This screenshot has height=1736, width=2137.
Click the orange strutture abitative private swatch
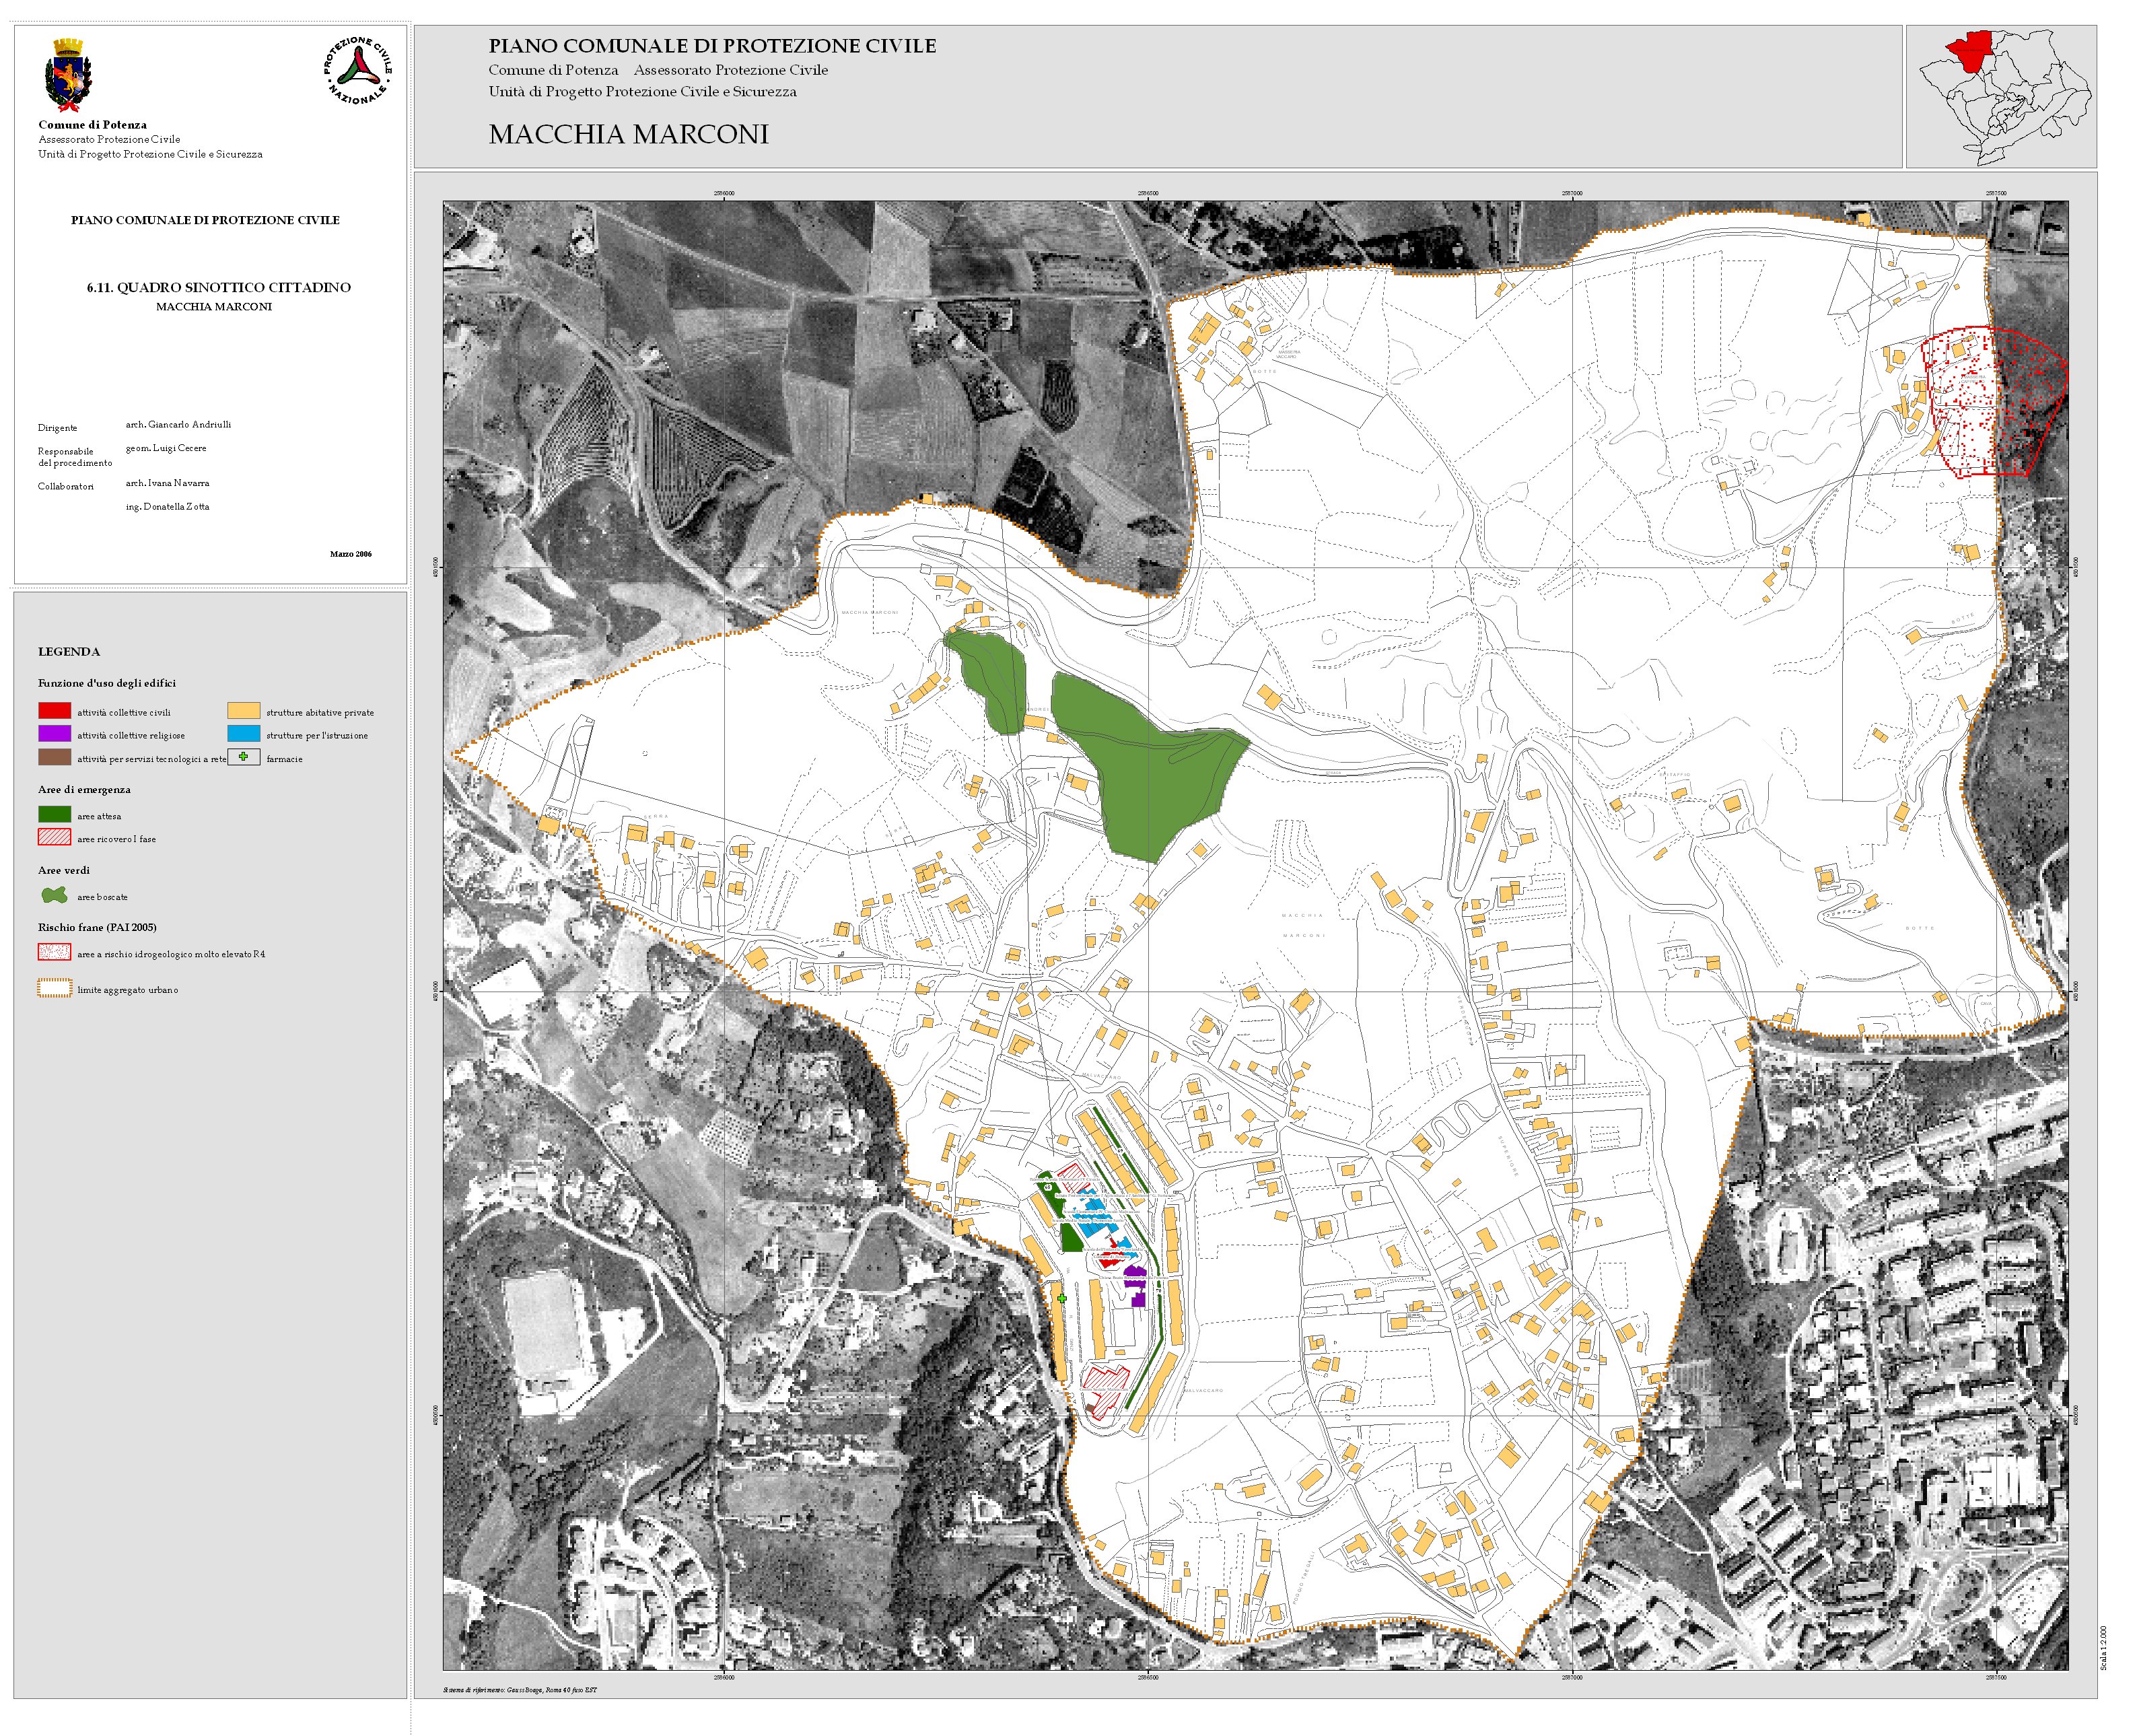[x=244, y=711]
